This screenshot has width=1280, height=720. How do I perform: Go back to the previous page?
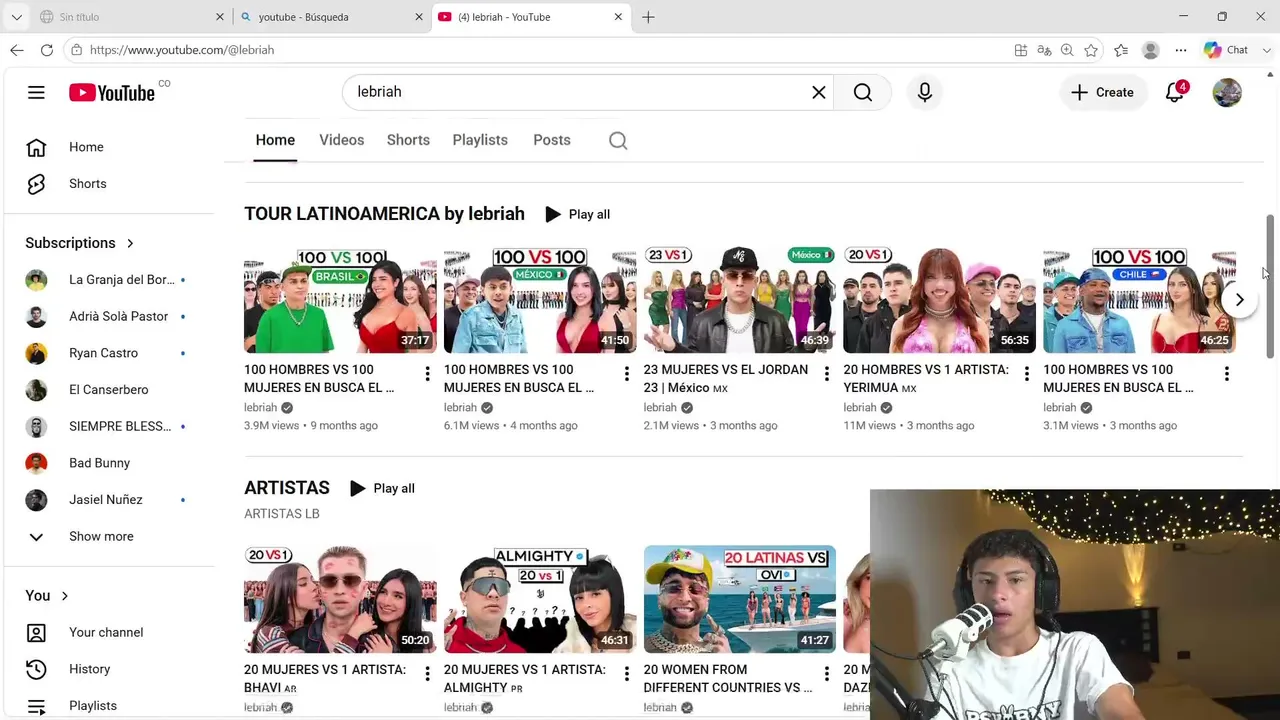coord(17,50)
